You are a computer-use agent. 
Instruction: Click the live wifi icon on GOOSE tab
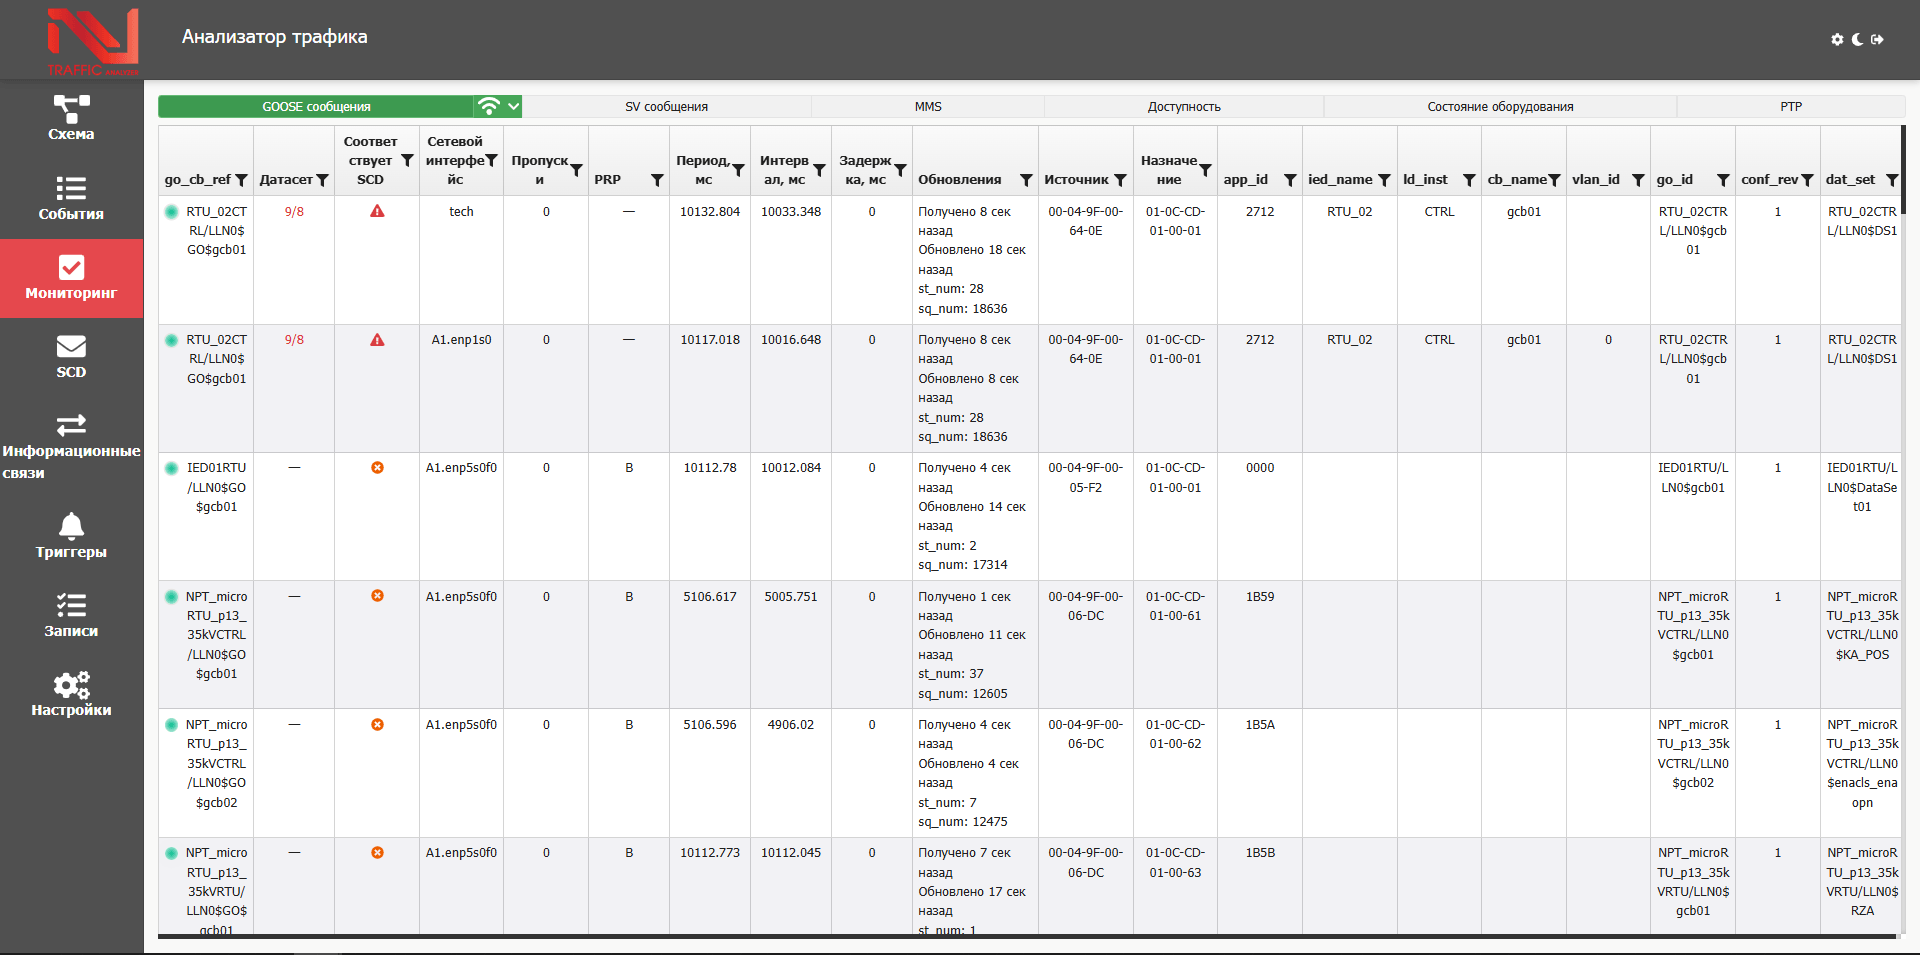(x=488, y=106)
